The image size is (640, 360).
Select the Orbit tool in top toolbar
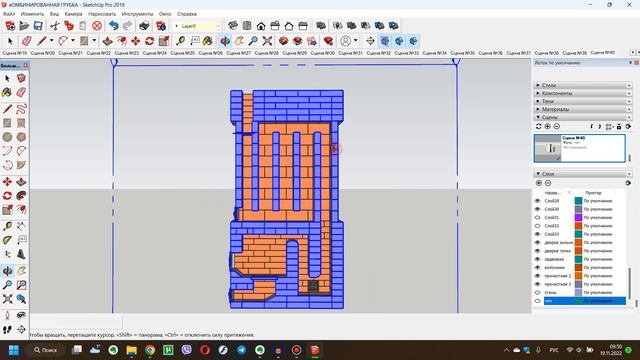coord(225,41)
